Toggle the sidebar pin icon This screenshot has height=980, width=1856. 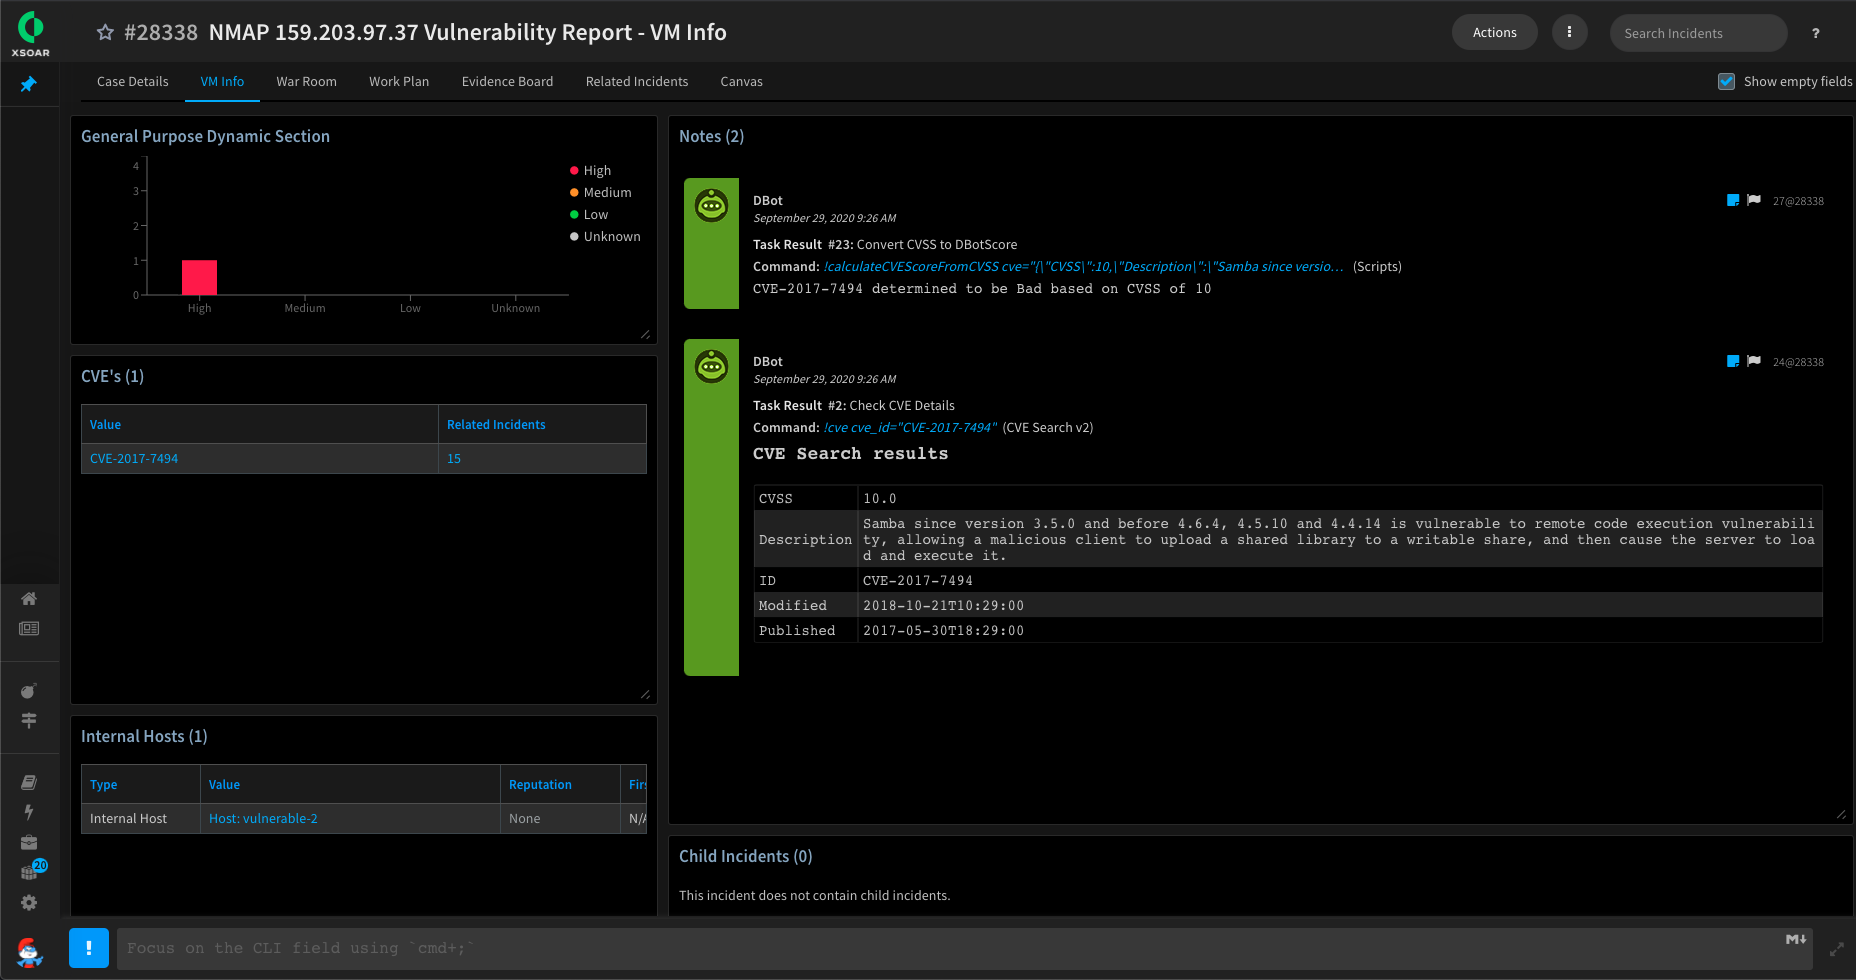[29, 84]
